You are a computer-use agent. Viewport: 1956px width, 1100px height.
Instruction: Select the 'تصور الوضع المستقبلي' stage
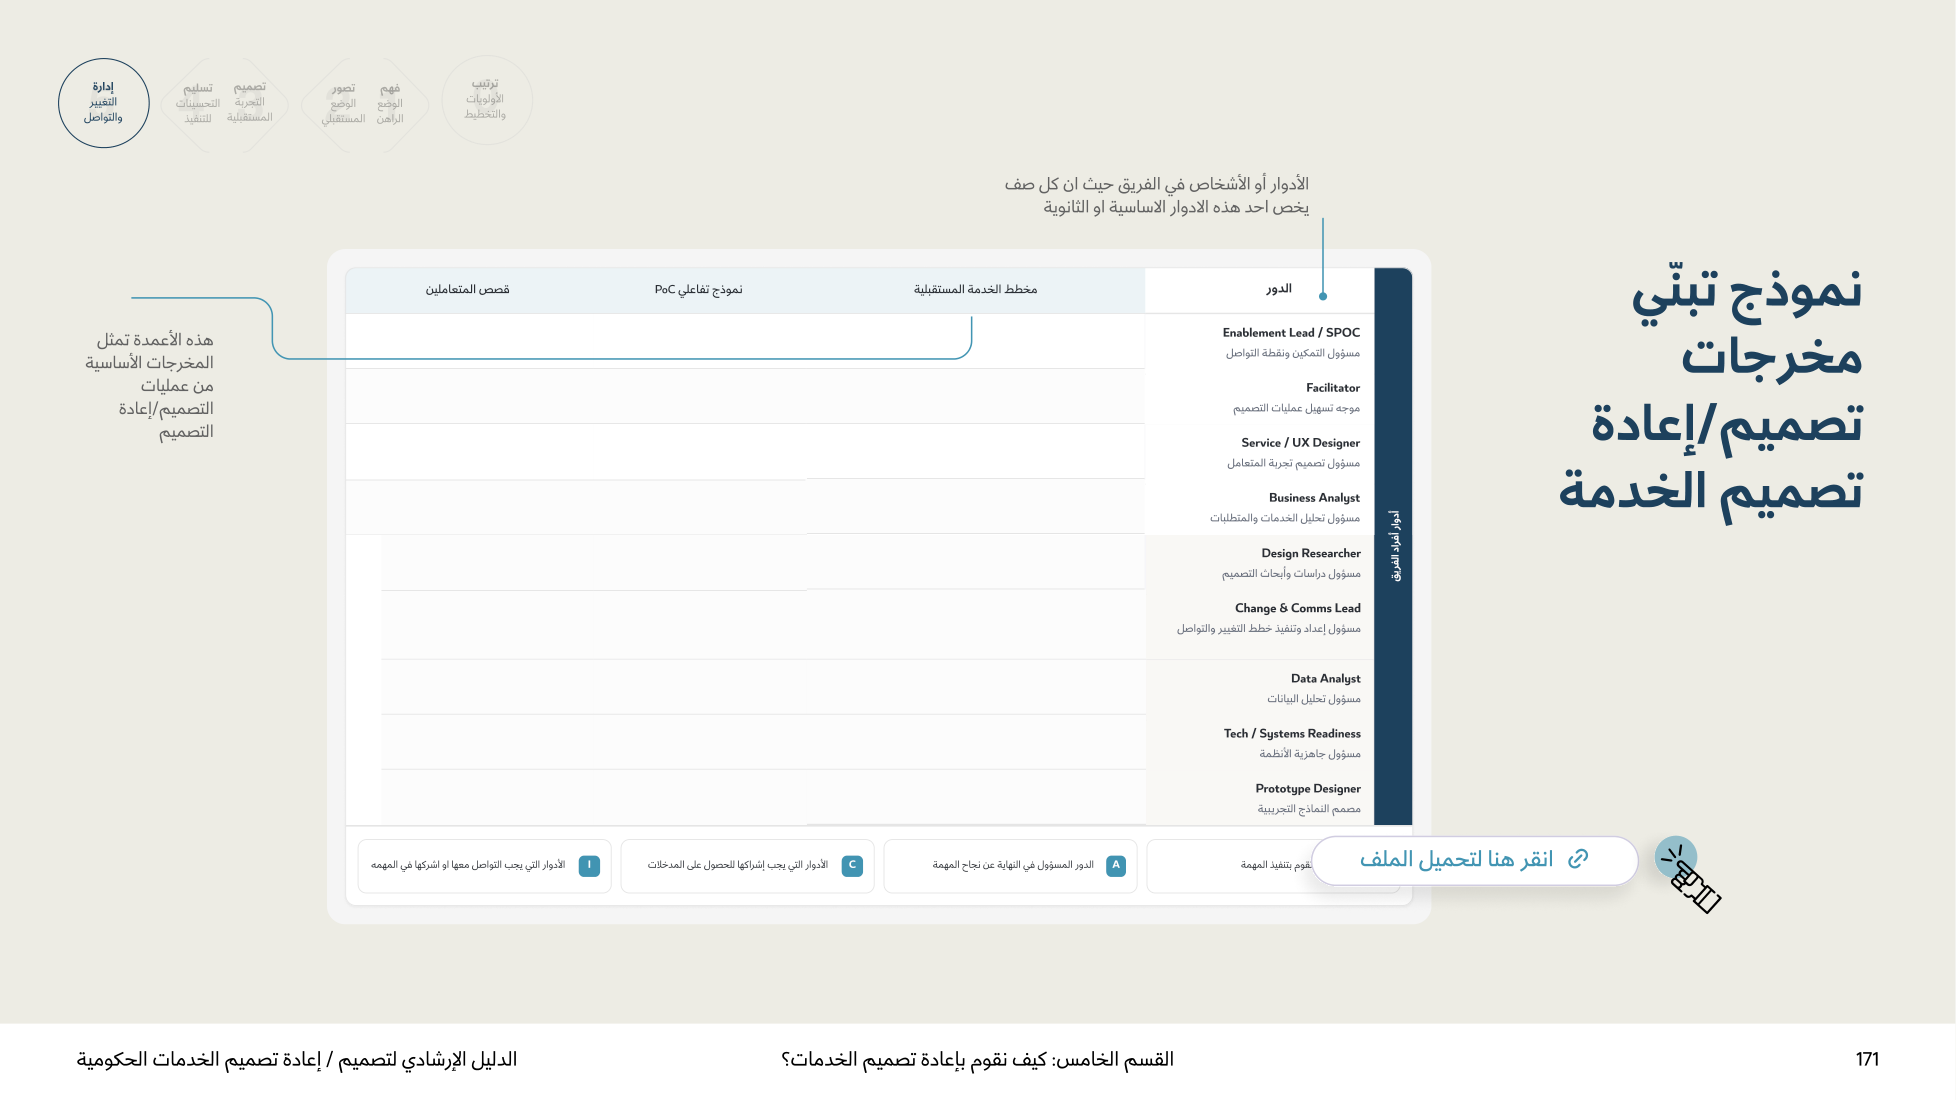pyautogui.click(x=343, y=104)
